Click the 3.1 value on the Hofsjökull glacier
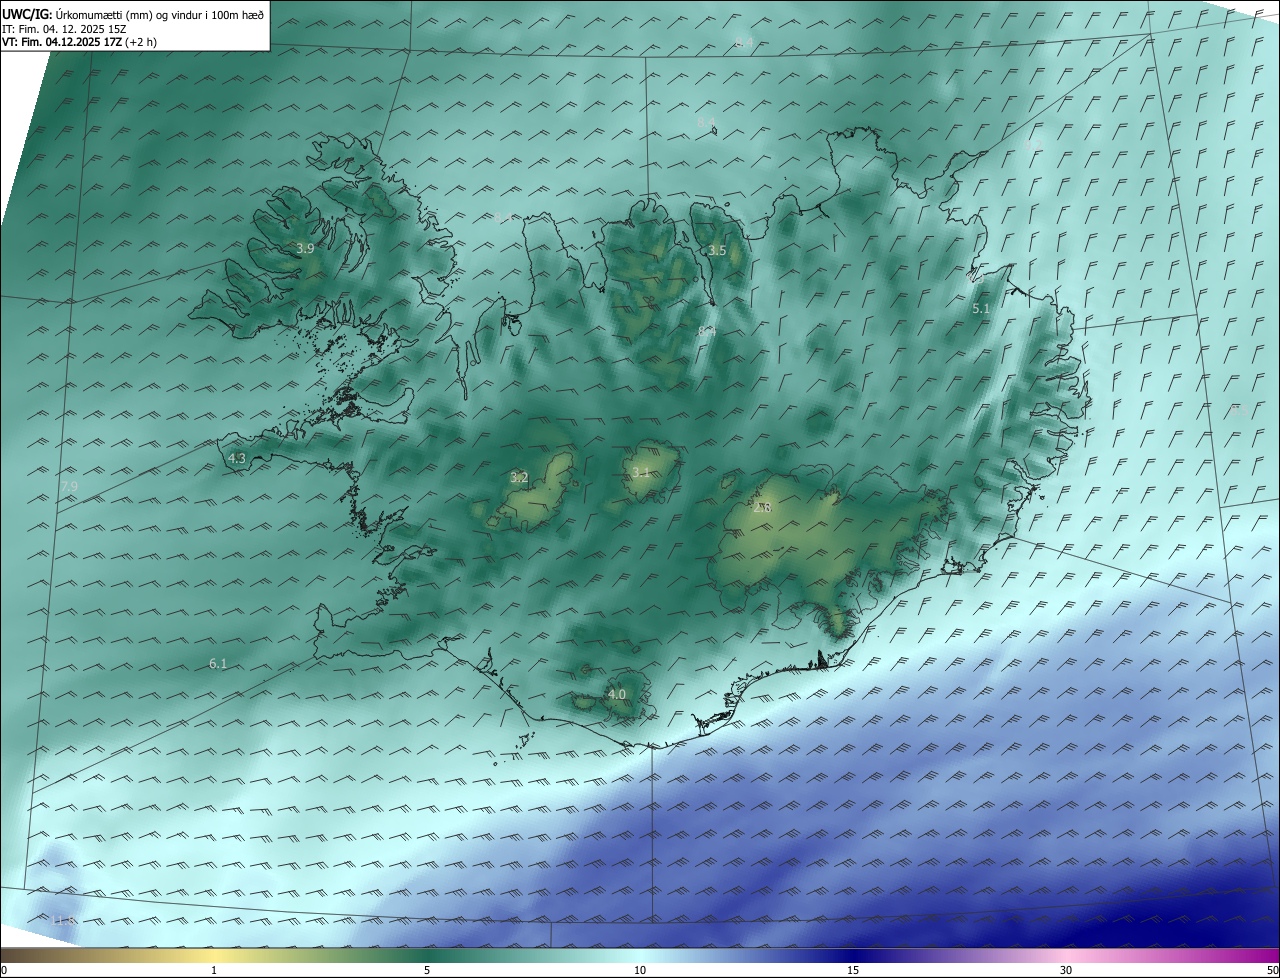This screenshot has height=978, width=1280. tap(641, 472)
